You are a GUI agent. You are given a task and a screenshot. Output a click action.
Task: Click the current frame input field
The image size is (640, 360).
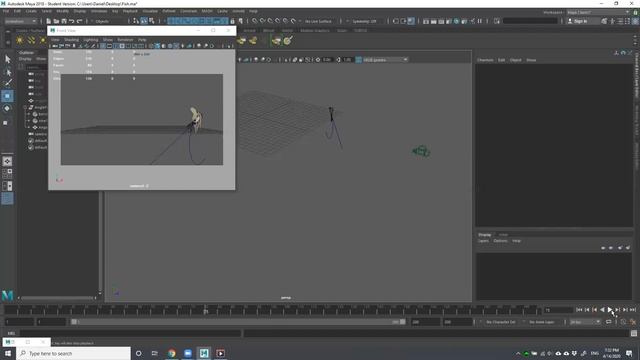click(x=558, y=310)
